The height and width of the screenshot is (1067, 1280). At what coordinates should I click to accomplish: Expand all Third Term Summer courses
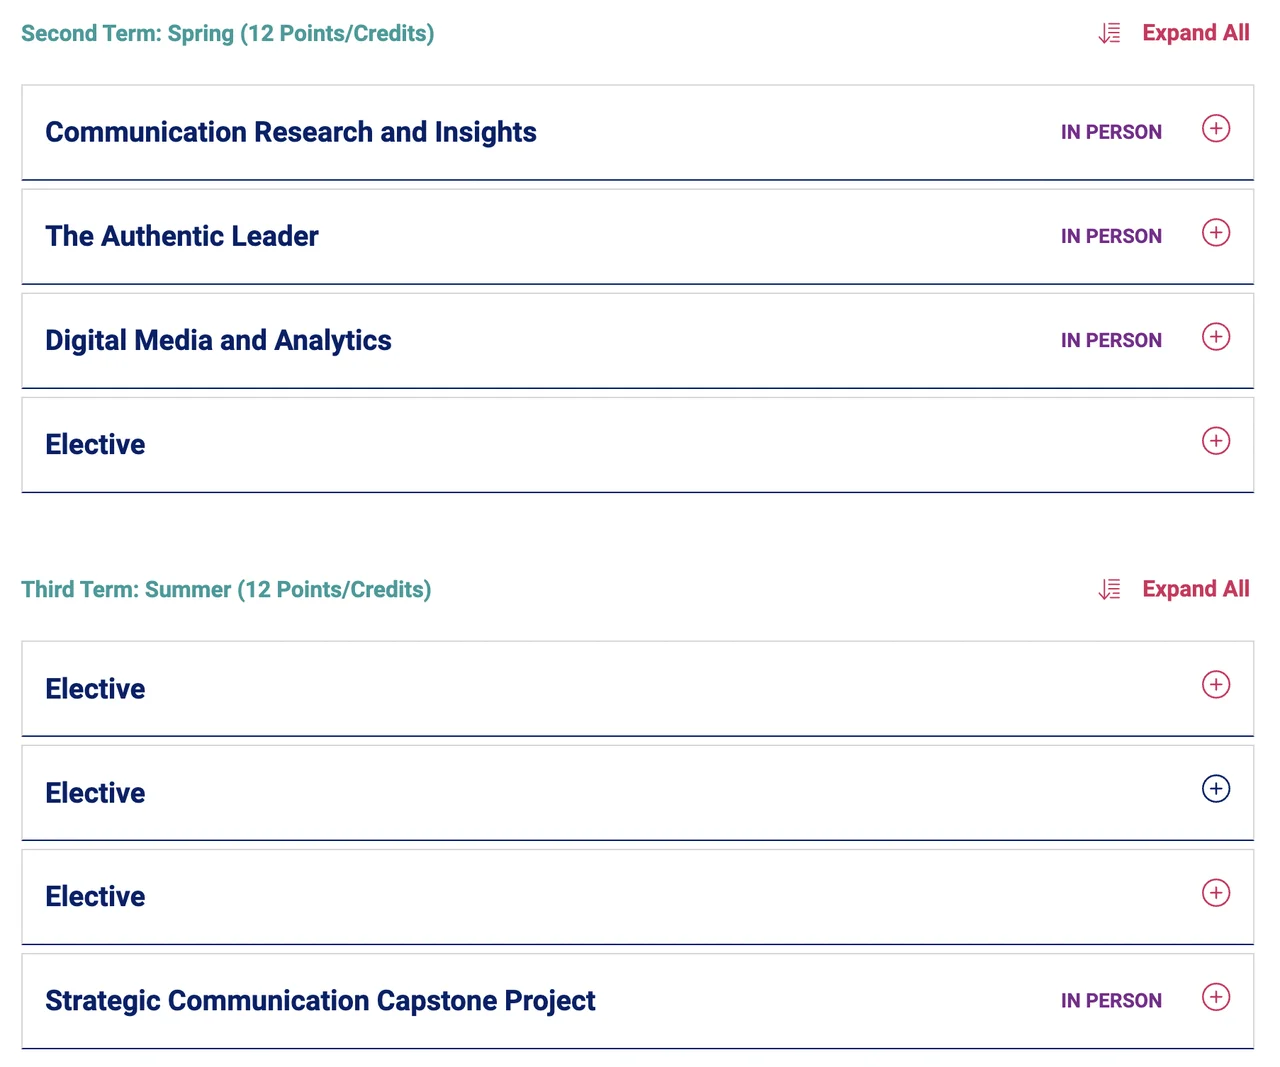1196,589
